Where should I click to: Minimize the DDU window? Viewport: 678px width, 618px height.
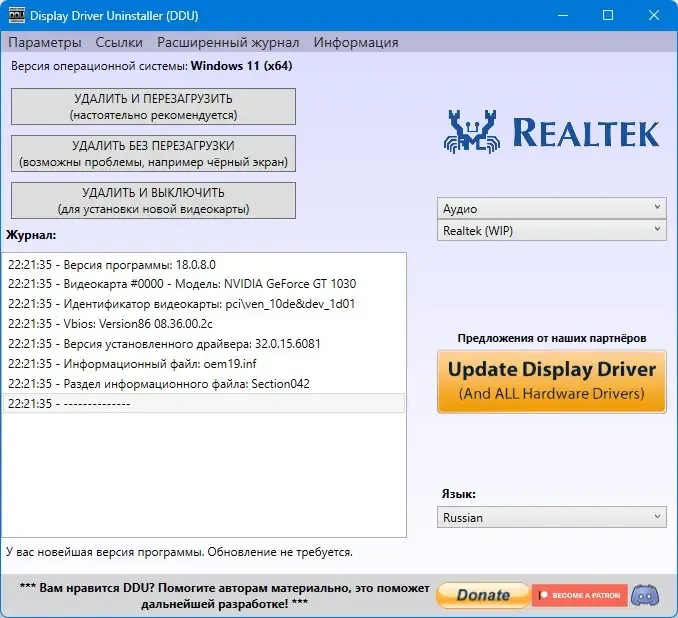563,16
